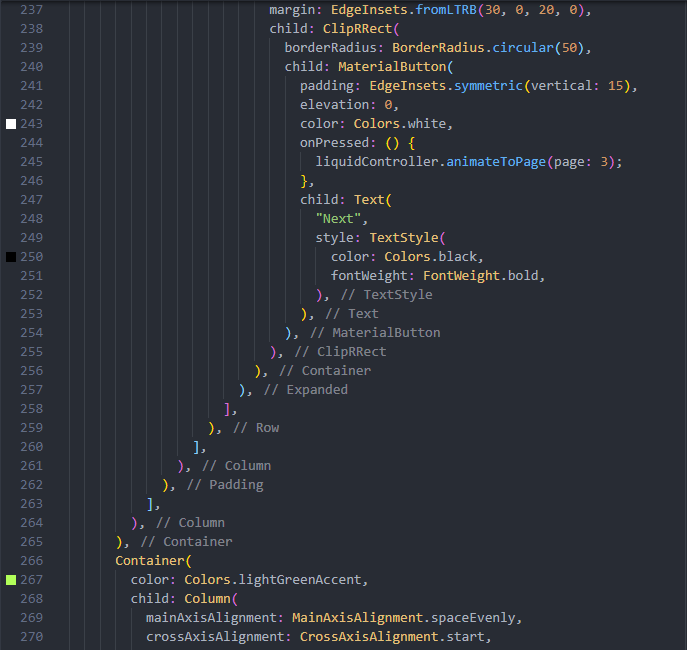This screenshot has height=650, width=687.
Task: Click the TextStyle constructor on line 249
Action: [x=404, y=238]
